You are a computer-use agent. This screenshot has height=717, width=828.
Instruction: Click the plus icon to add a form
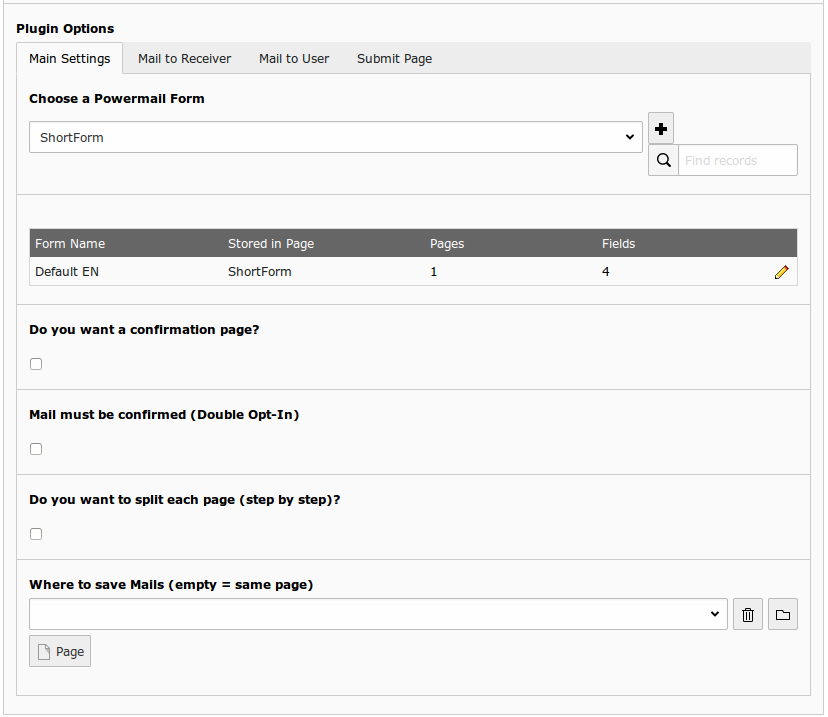pos(661,129)
